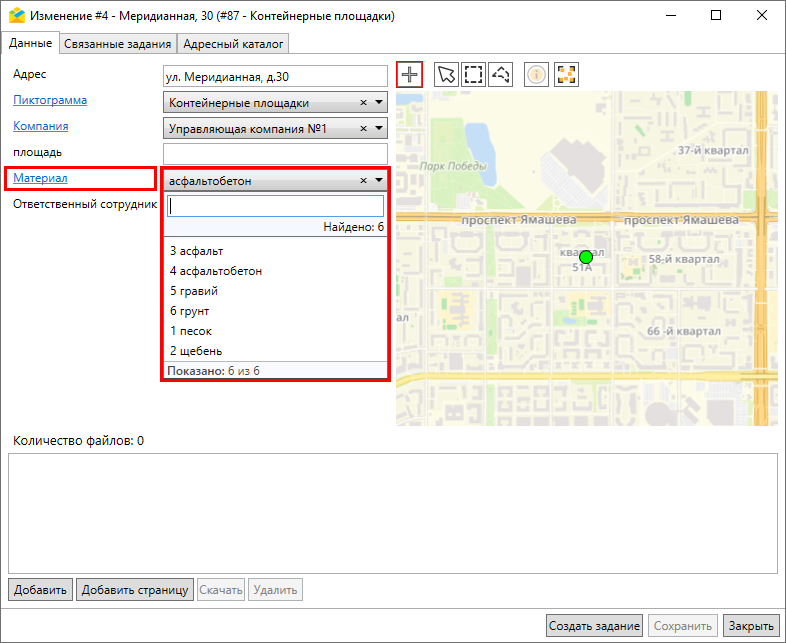Click the object info icon
The width and height of the screenshot is (786, 643).
[537, 75]
